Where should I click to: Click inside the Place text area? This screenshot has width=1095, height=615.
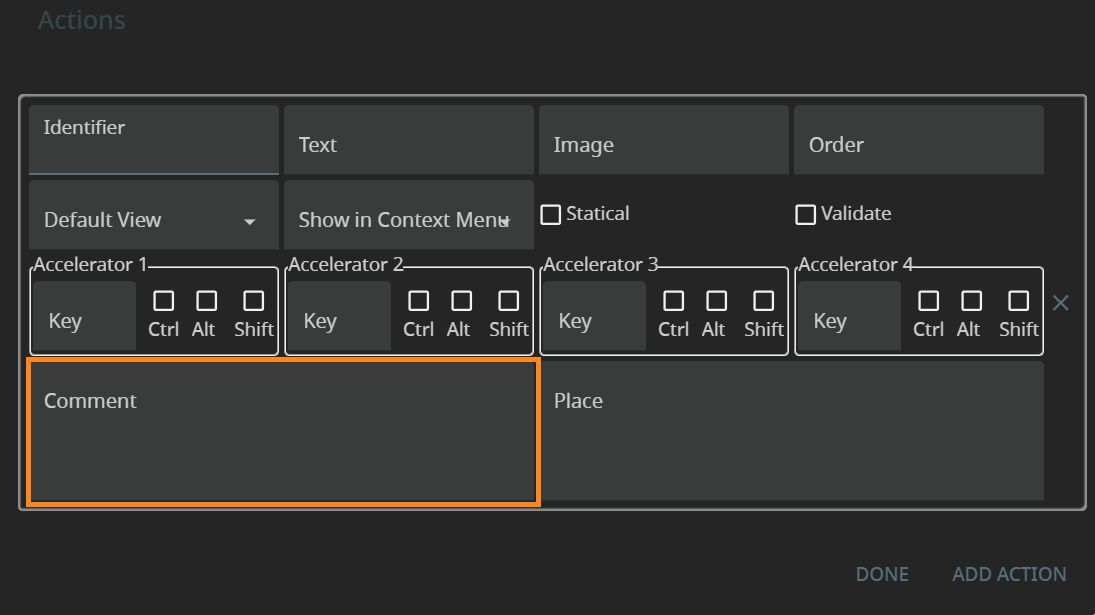click(x=792, y=431)
